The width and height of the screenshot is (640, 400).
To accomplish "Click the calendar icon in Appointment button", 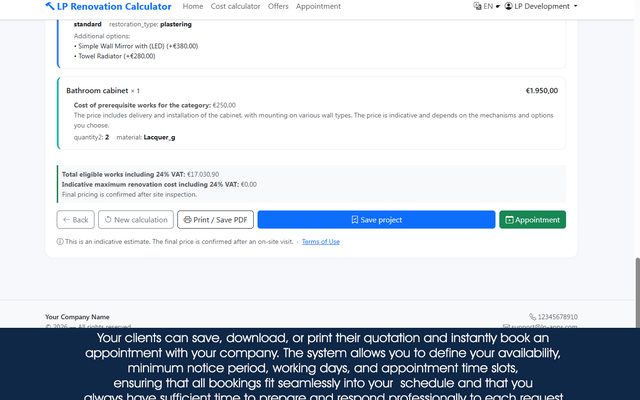I will pos(509,220).
